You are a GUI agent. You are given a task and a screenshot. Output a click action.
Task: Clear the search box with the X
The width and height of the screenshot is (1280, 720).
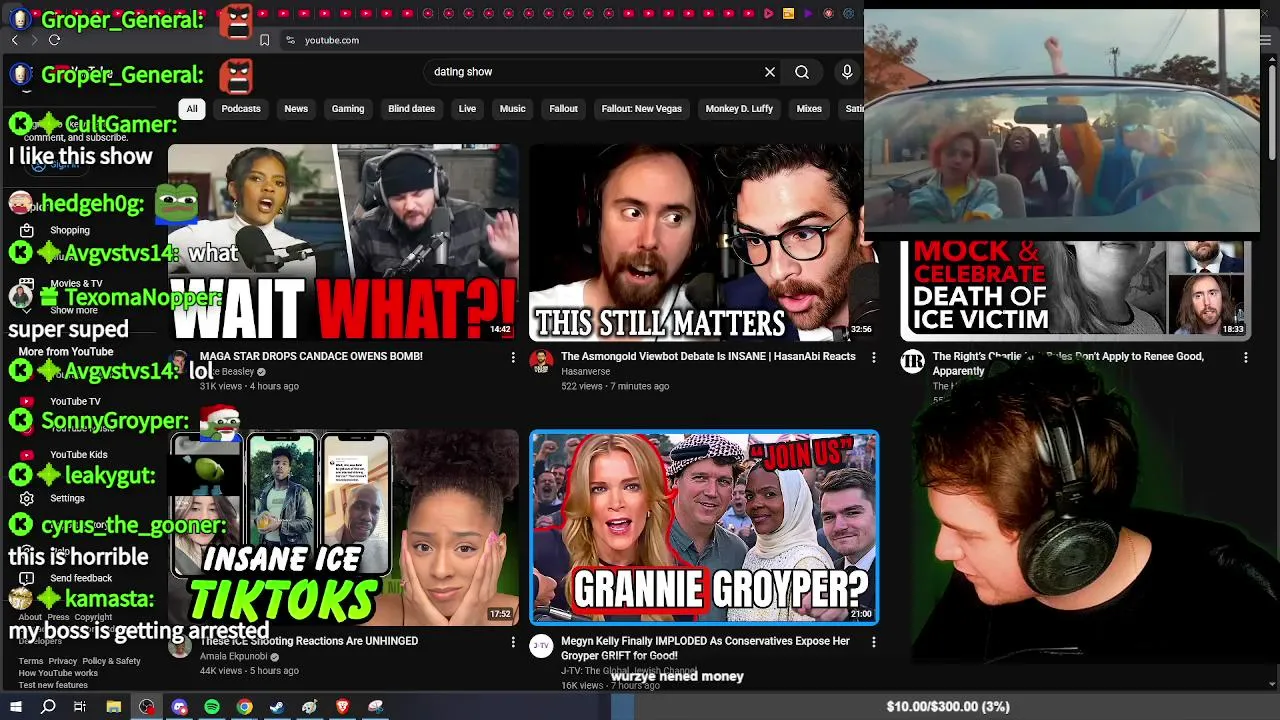[770, 72]
